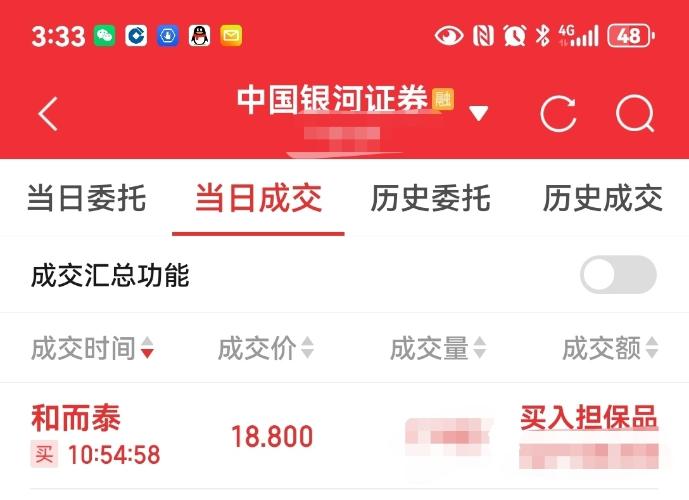Screen dimensions: 689x500
Task: Sort by 成交价 column
Action: pyautogui.click(x=266, y=348)
